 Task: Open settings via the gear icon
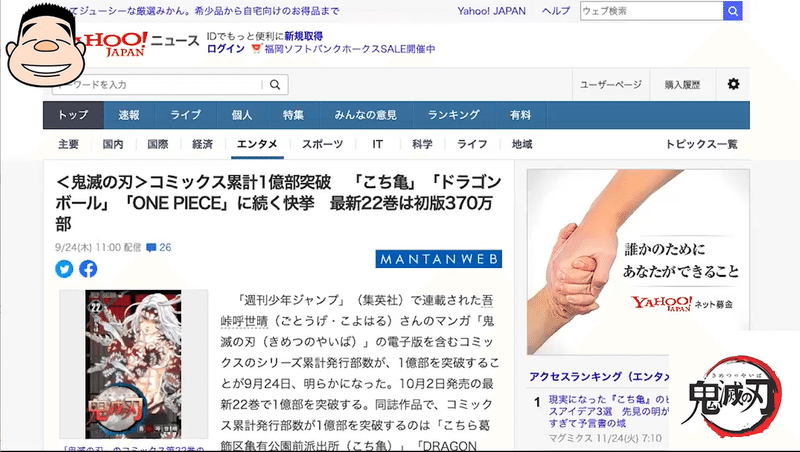(x=733, y=84)
